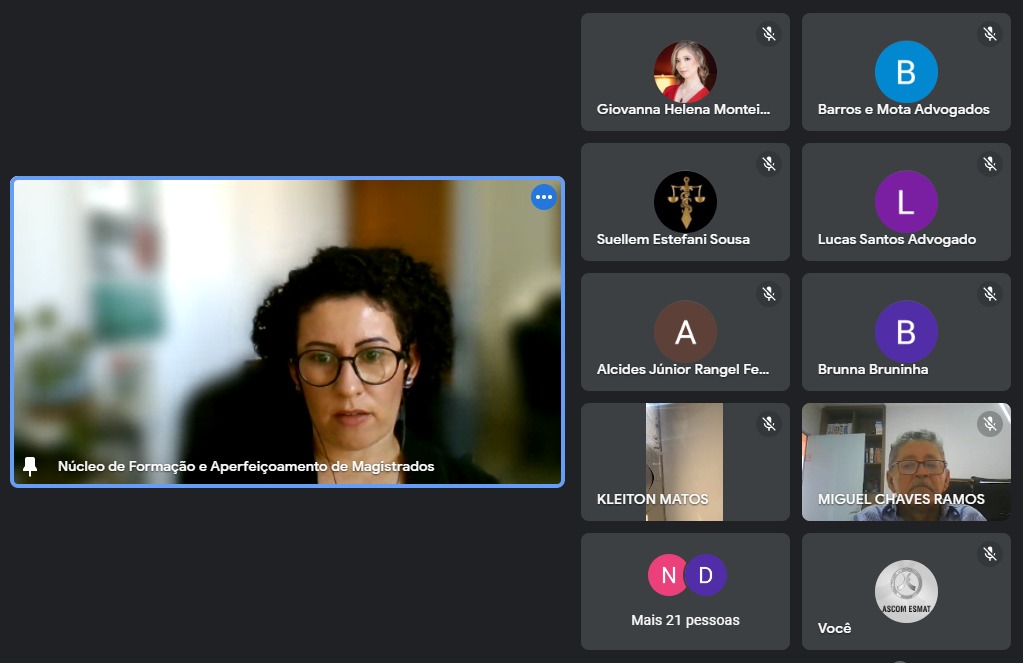Viewport: 1023px width, 663px height.
Task: Click the ASCOM ESMAT avatar on Você tile
Action: [x=905, y=591]
